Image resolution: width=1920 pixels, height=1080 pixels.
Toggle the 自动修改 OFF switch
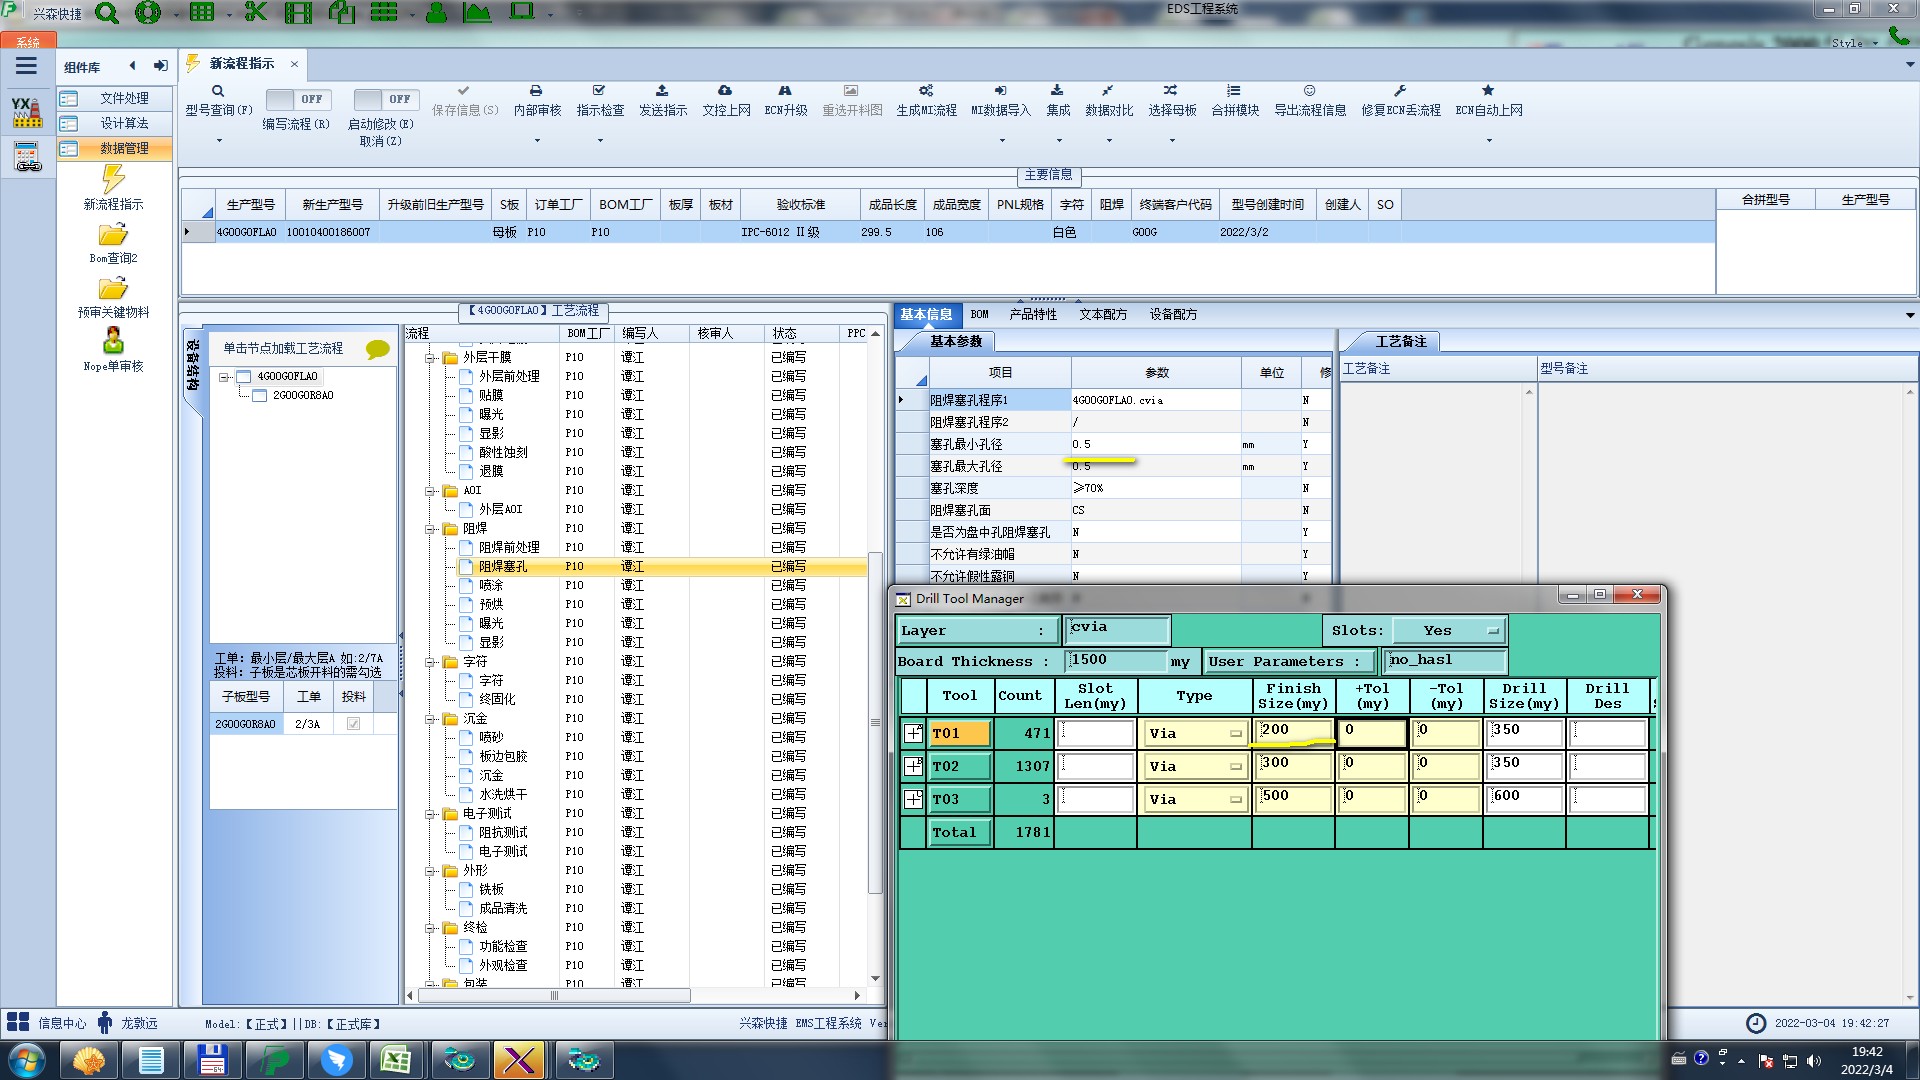pyautogui.click(x=384, y=99)
